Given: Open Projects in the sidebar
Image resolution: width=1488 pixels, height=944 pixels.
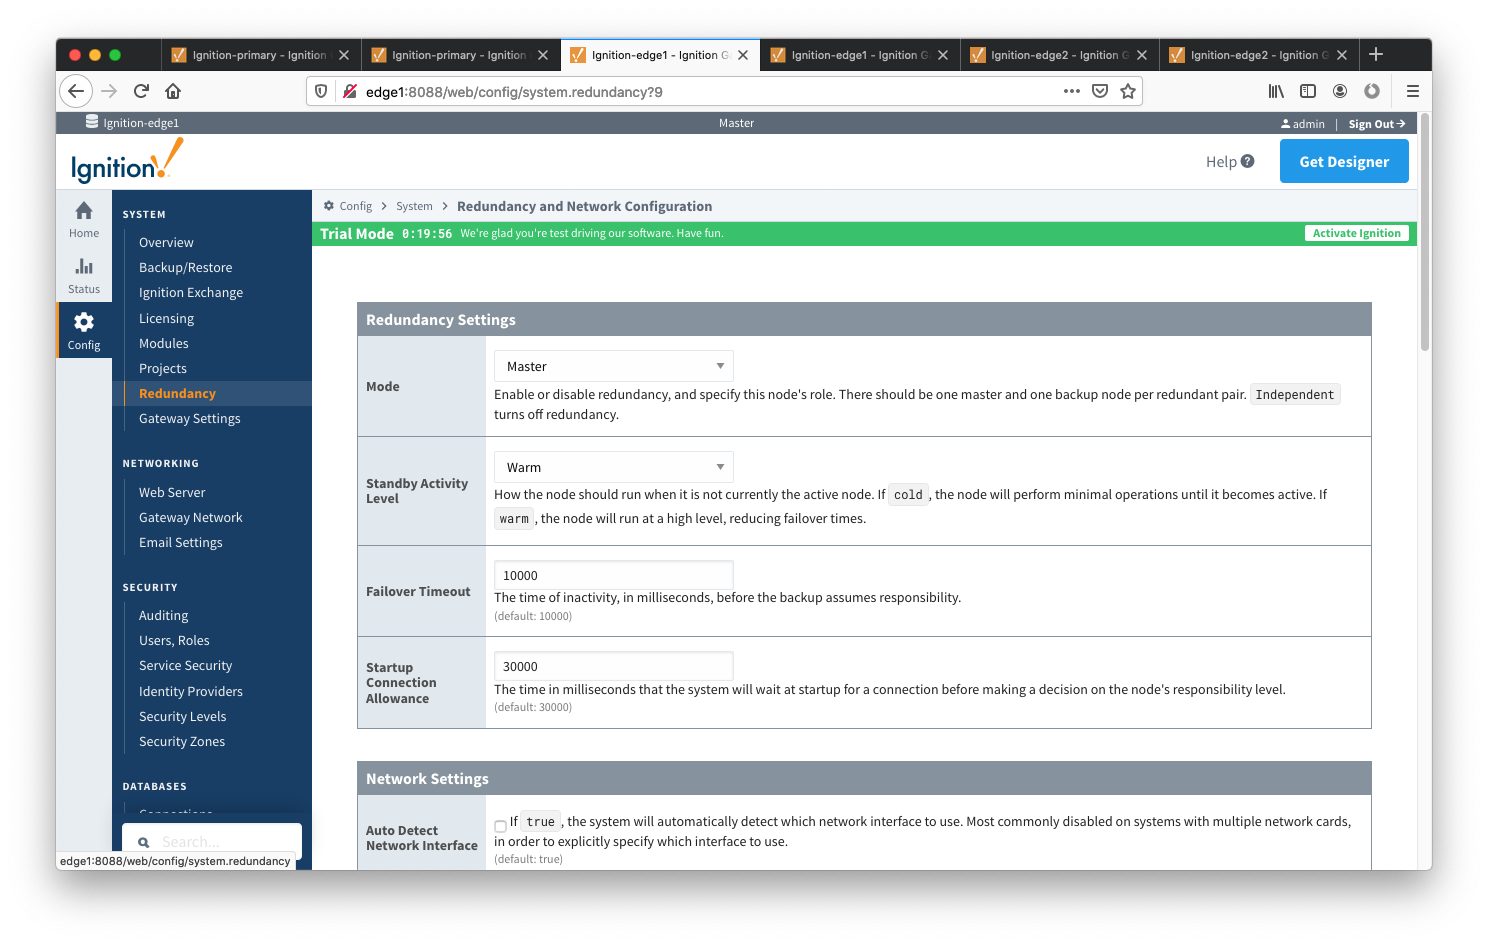Looking at the screenshot, I should [162, 368].
